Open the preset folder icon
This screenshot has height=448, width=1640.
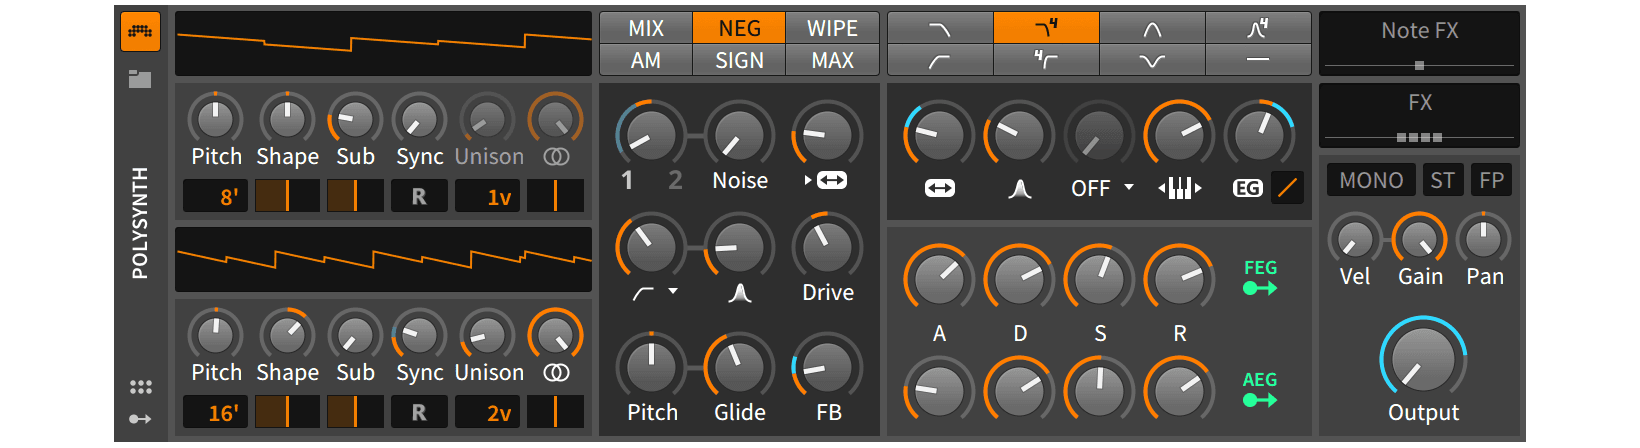click(140, 79)
